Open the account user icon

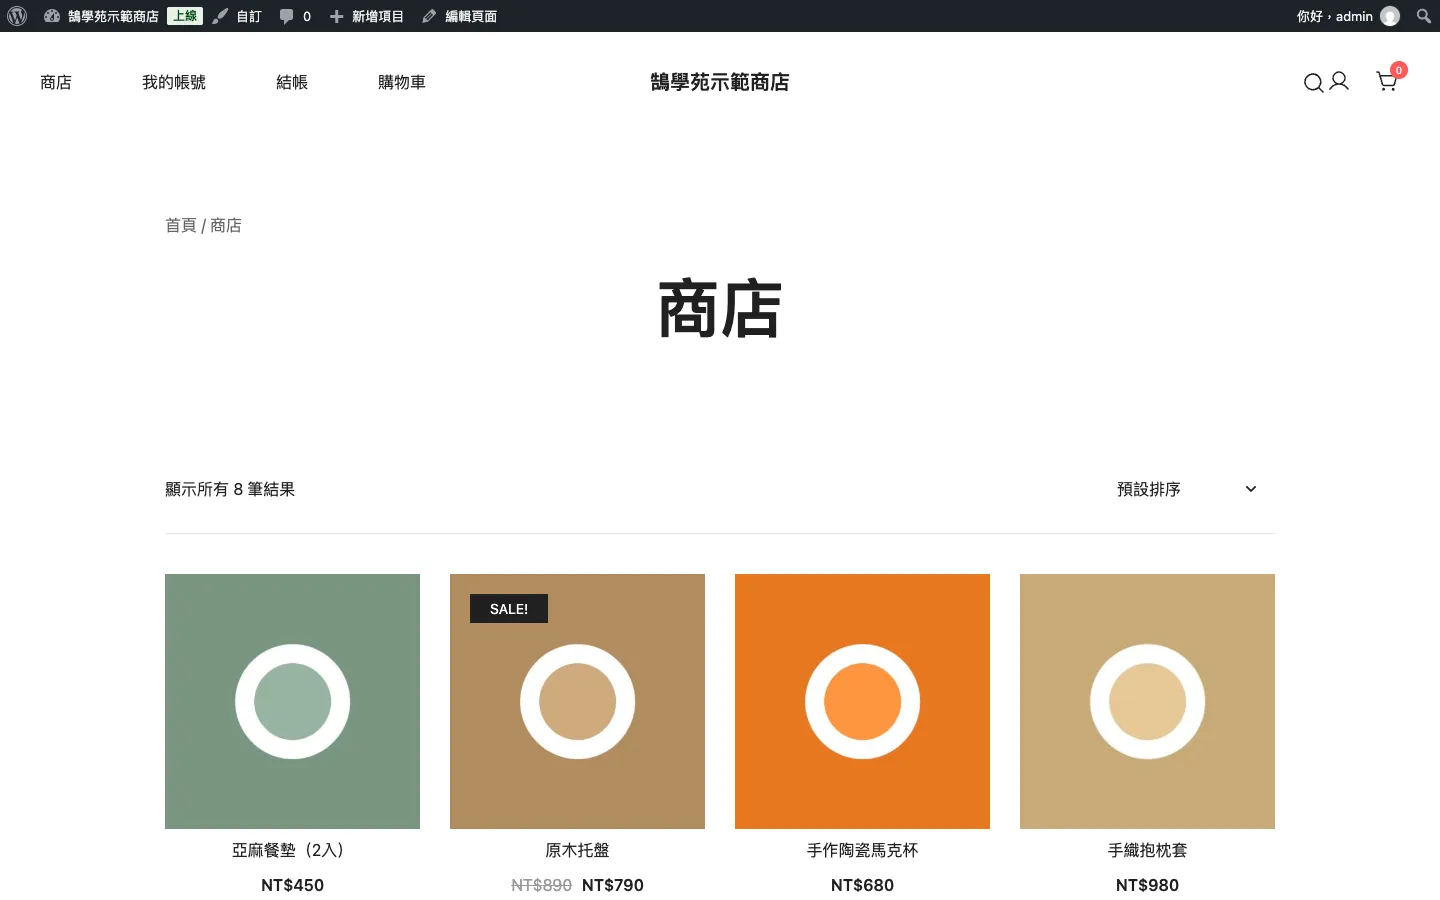click(1339, 81)
